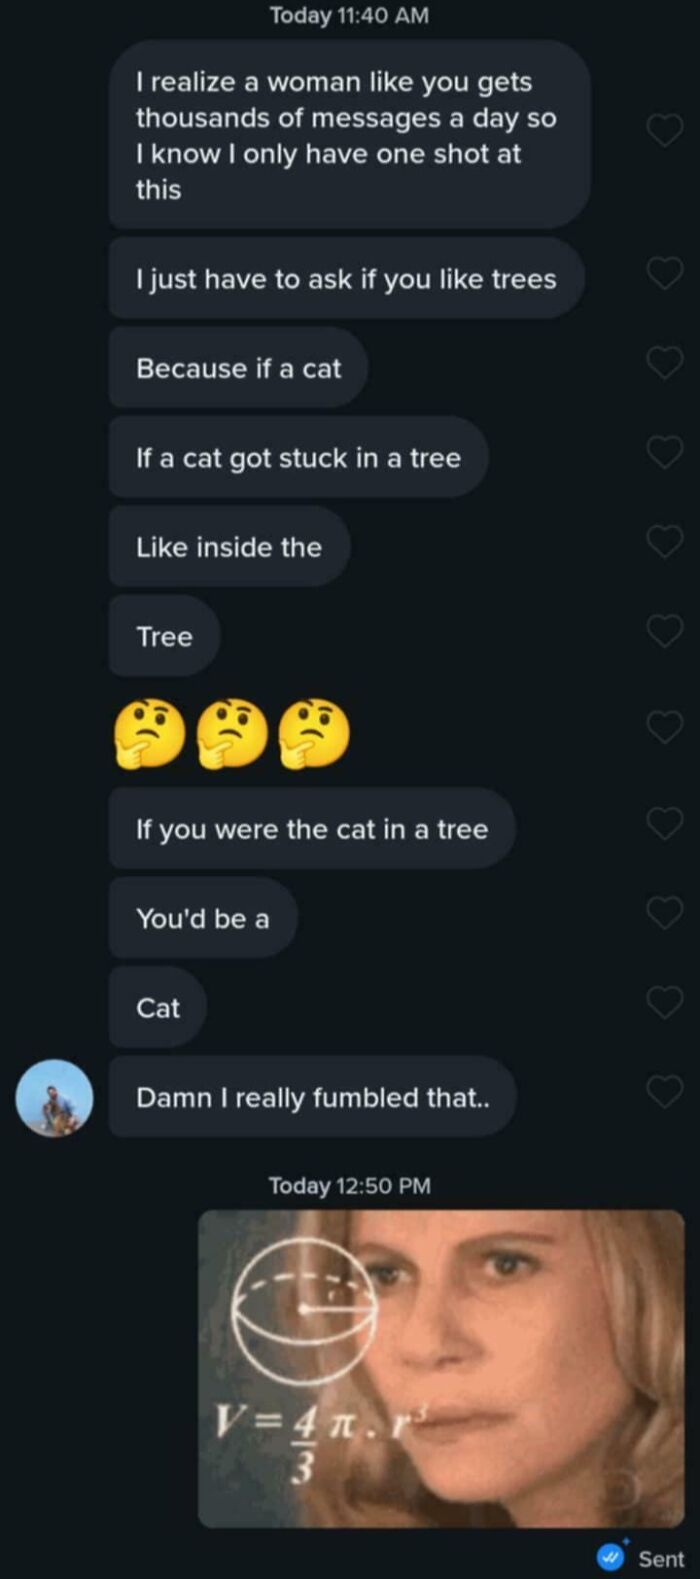Open the sender's circular profile avatar
This screenshot has width=700, height=1579.
[55, 1098]
